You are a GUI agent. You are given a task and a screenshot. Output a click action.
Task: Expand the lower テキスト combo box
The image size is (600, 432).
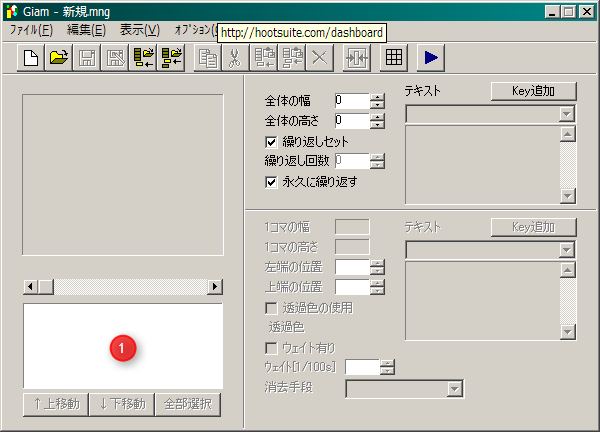(567, 250)
